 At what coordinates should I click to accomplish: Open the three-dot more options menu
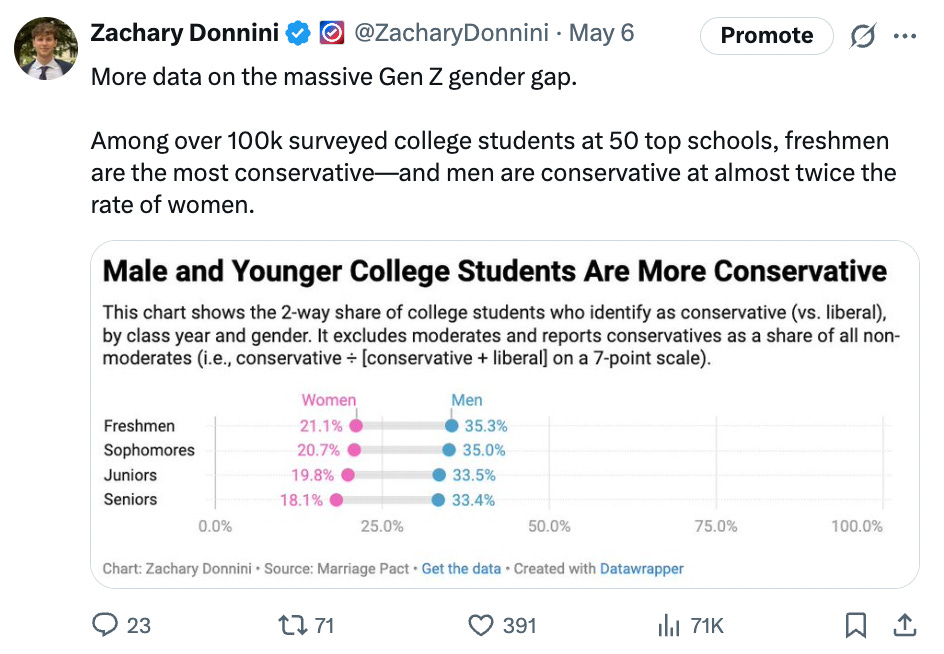tap(905, 35)
